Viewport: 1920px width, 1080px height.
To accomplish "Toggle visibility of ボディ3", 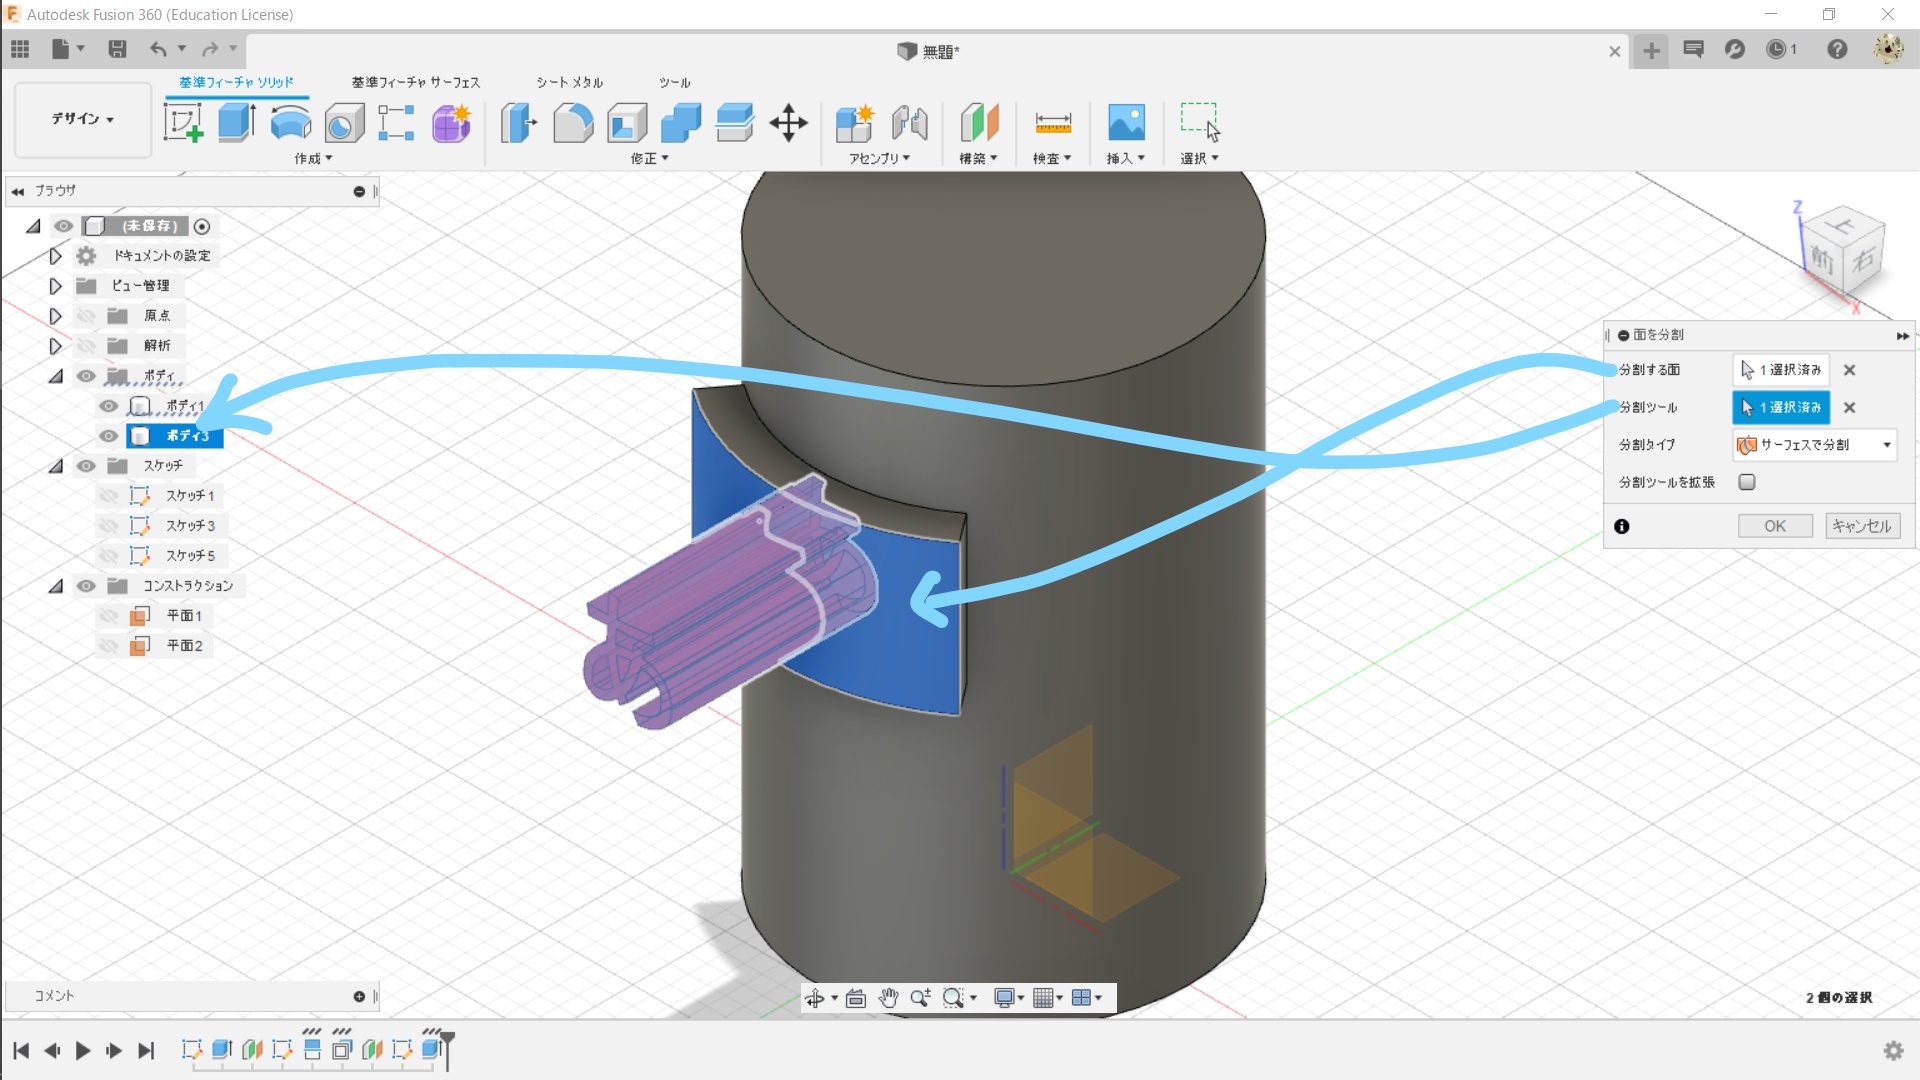I will coord(108,436).
